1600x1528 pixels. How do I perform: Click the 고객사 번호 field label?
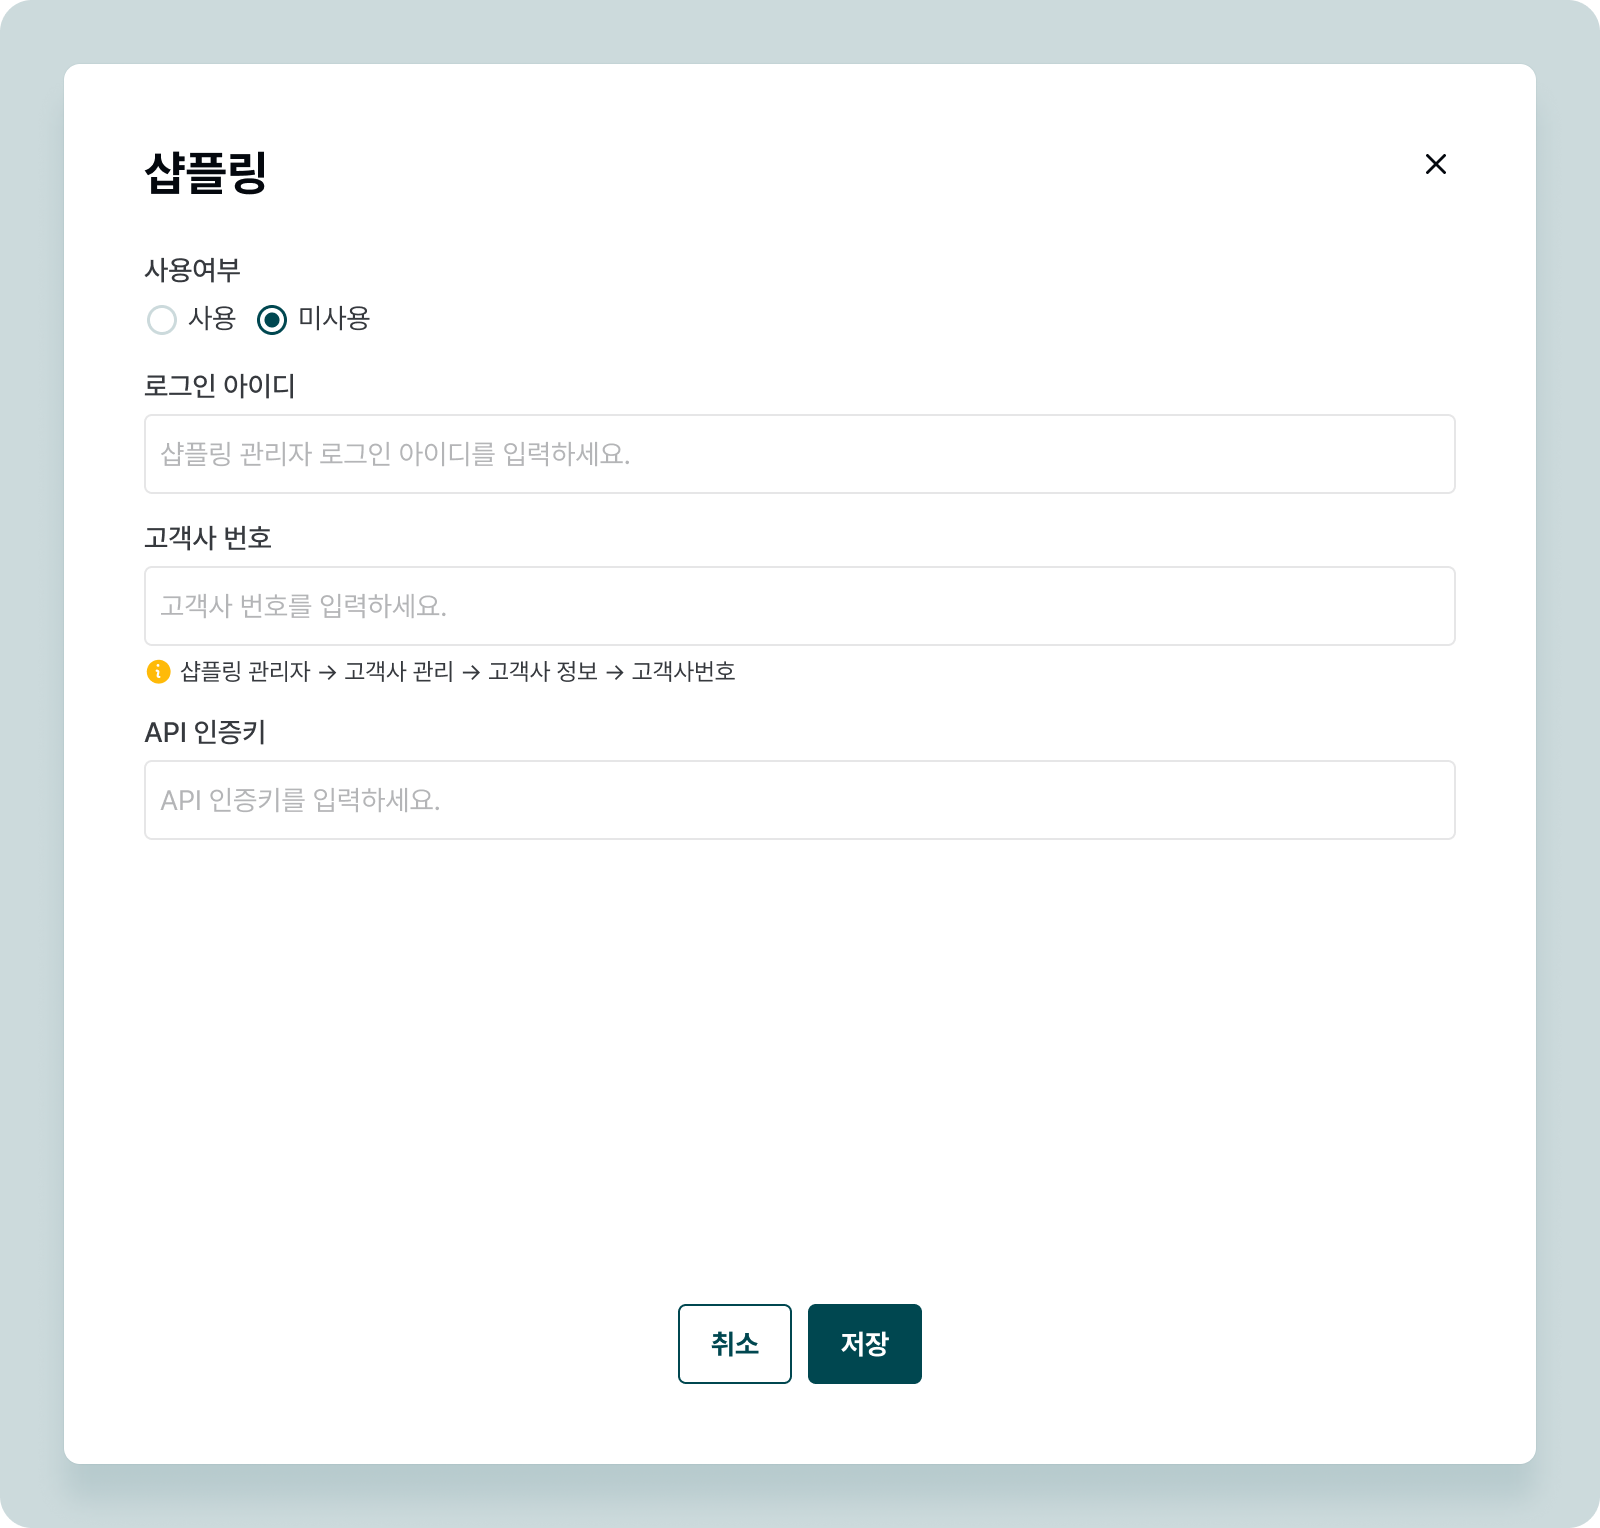point(208,538)
